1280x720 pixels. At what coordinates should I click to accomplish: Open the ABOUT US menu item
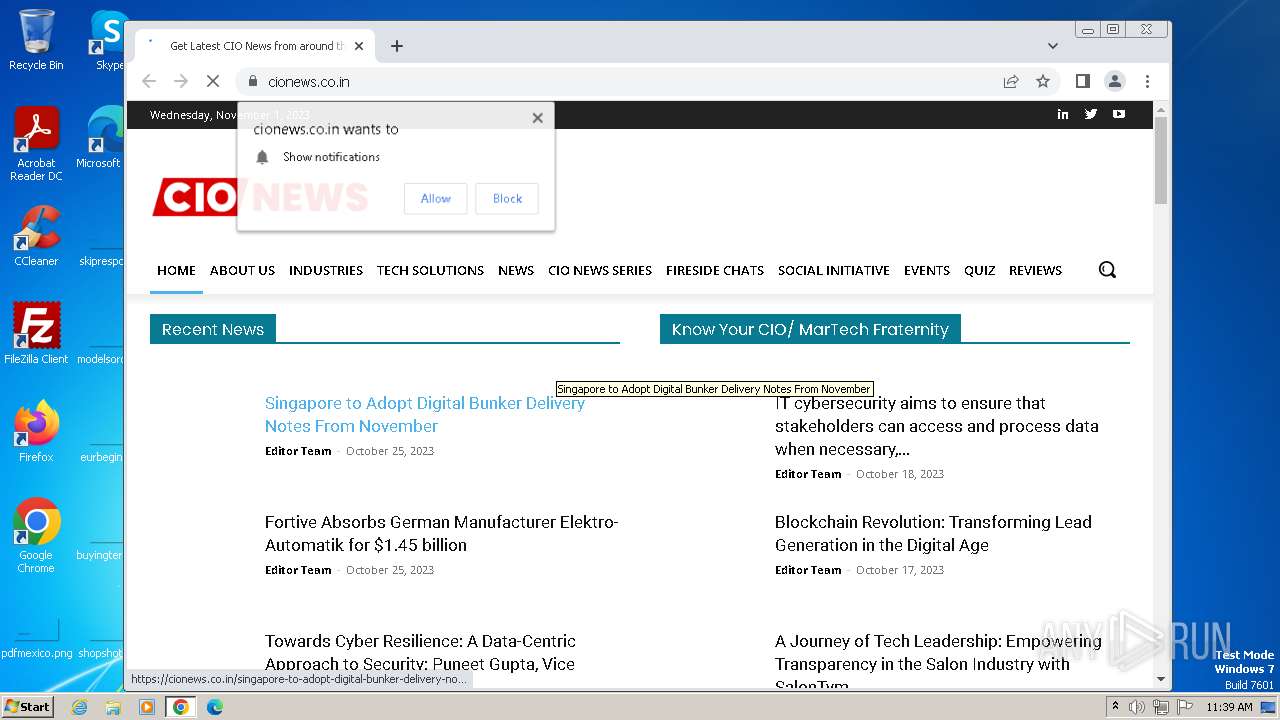(242, 270)
